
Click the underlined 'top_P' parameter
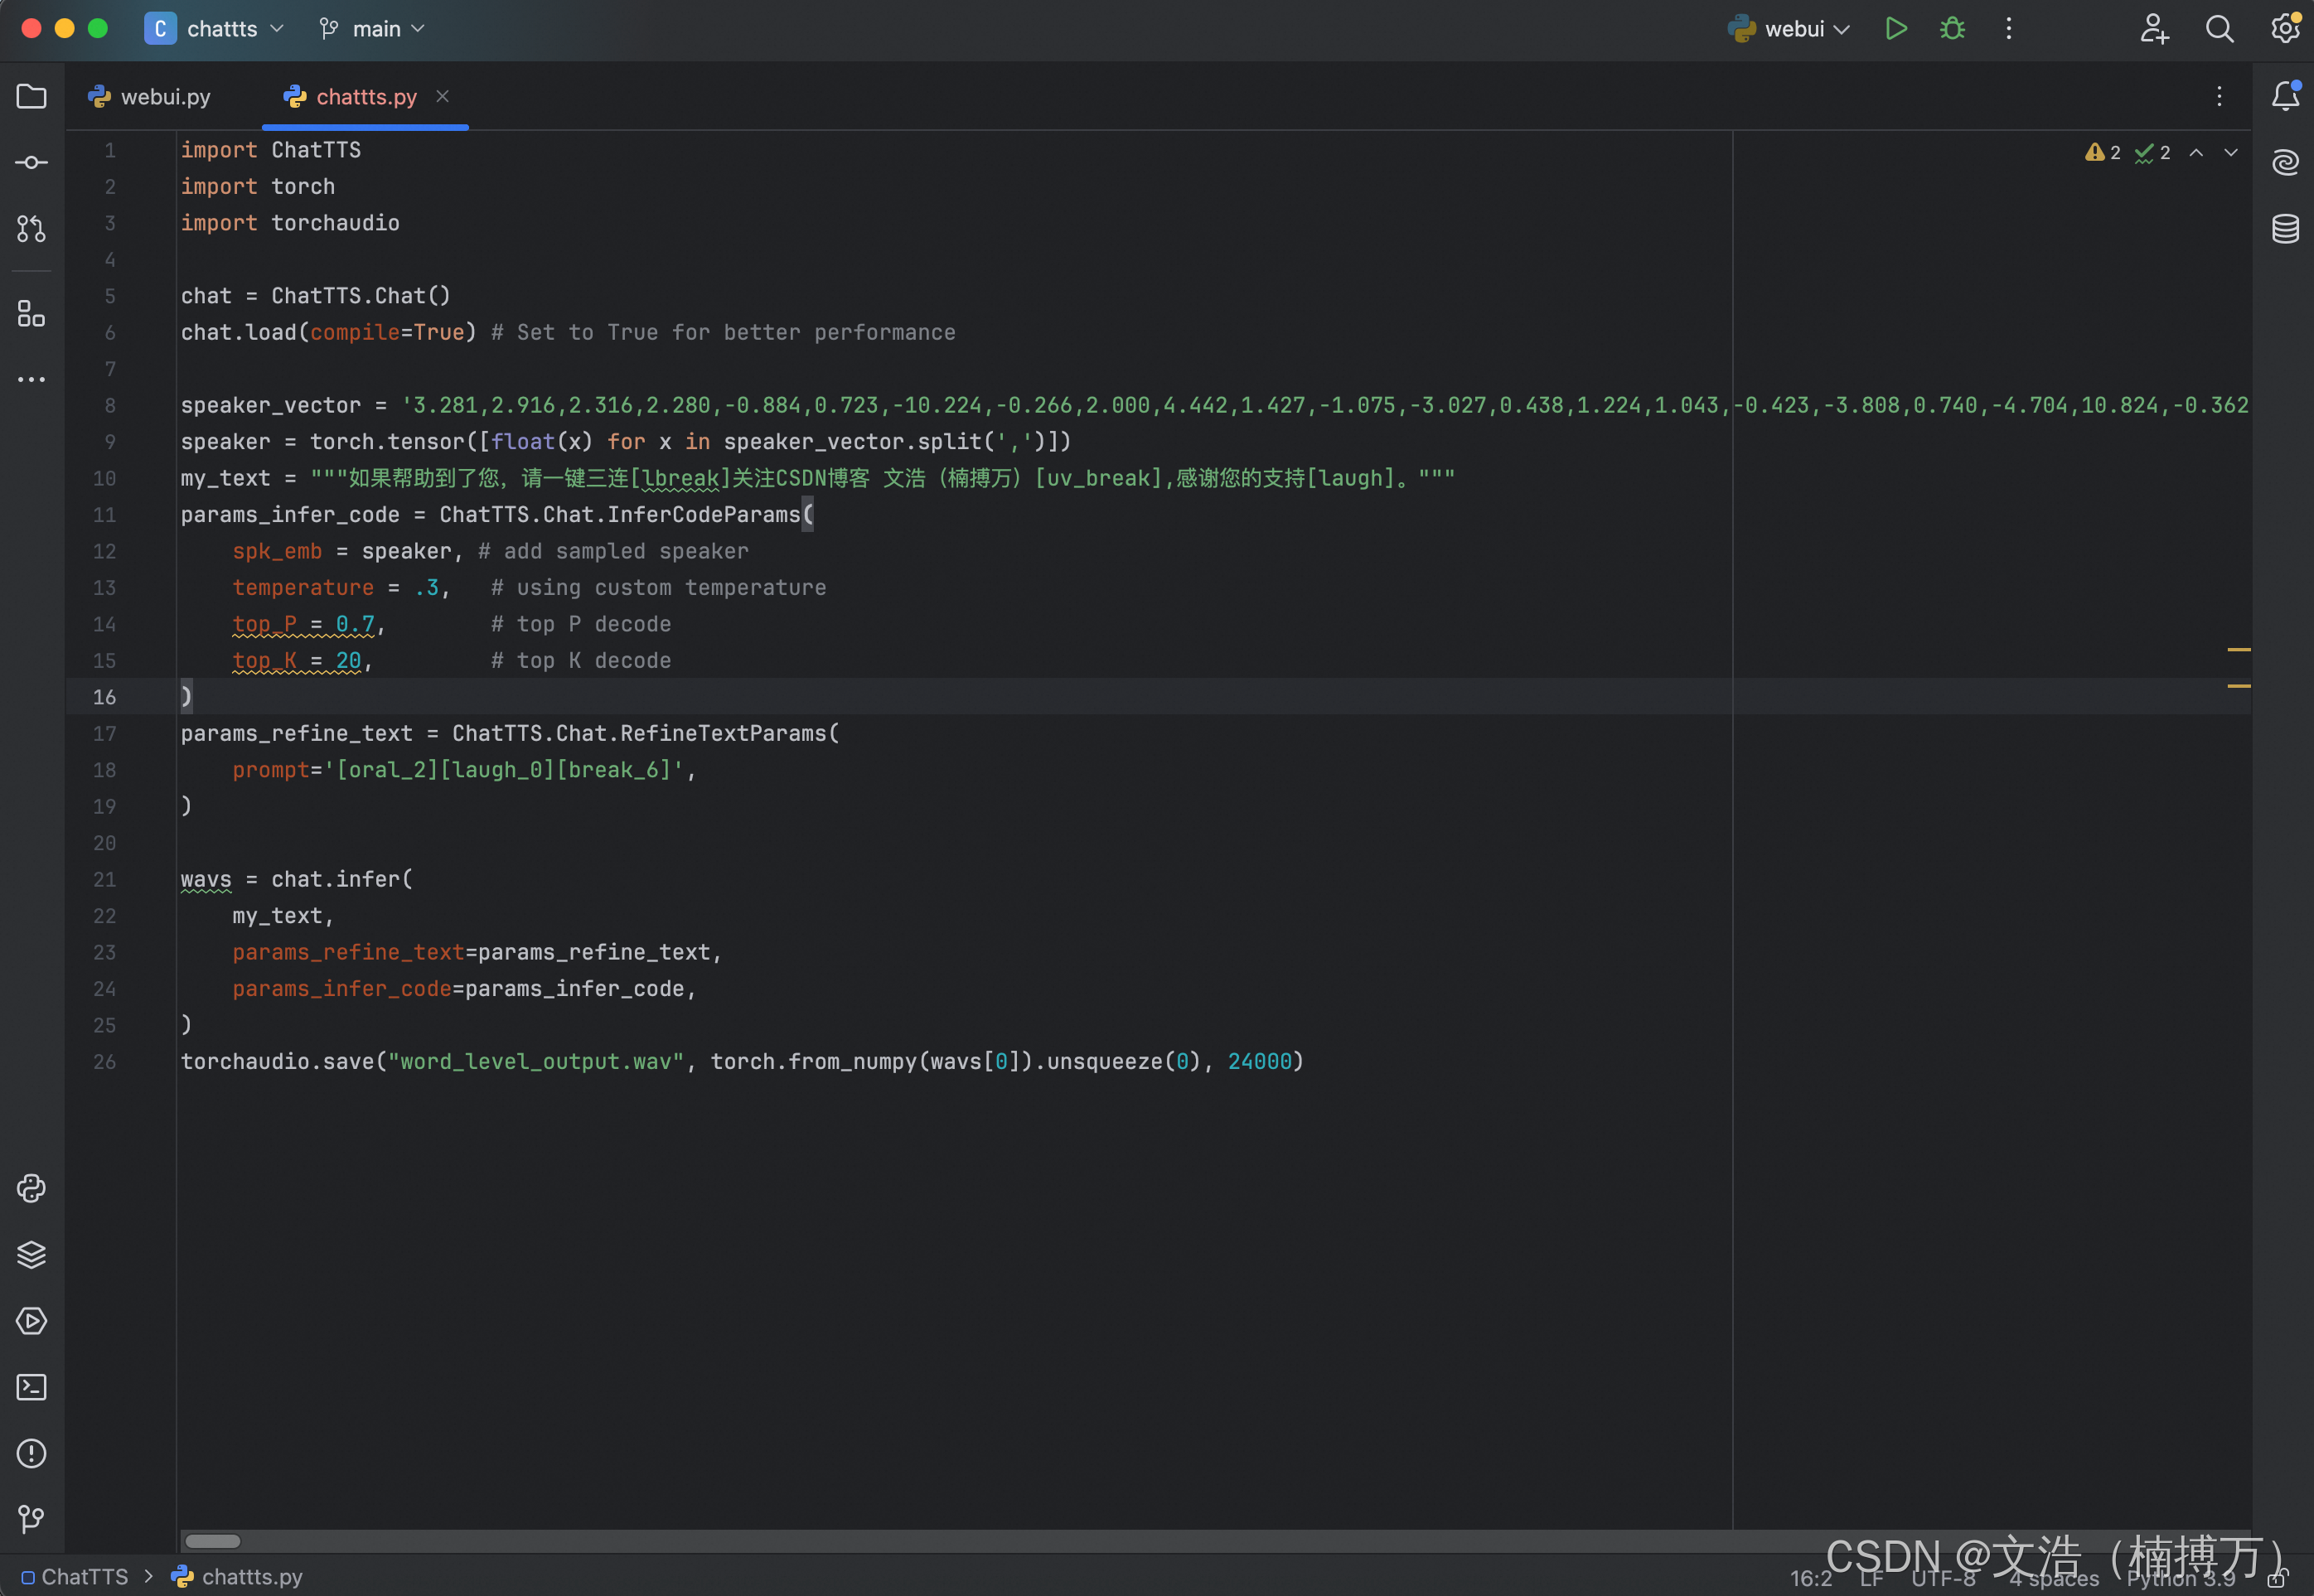click(265, 624)
